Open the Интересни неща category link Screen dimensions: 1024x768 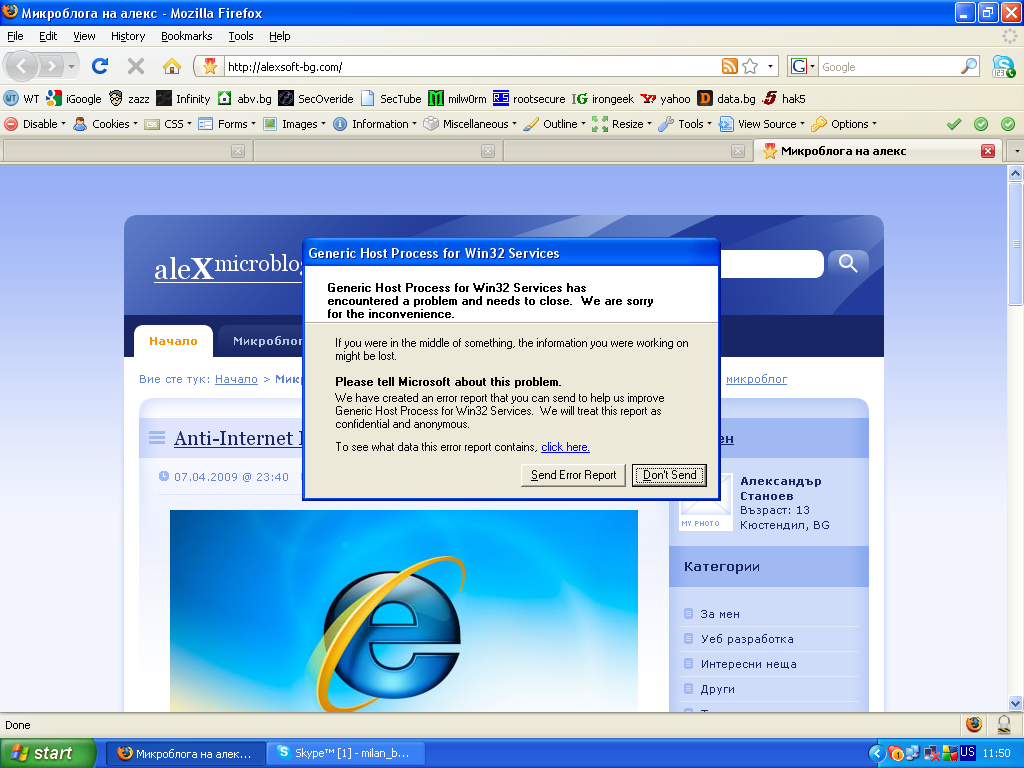pyautogui.click(x=748, y=664)
